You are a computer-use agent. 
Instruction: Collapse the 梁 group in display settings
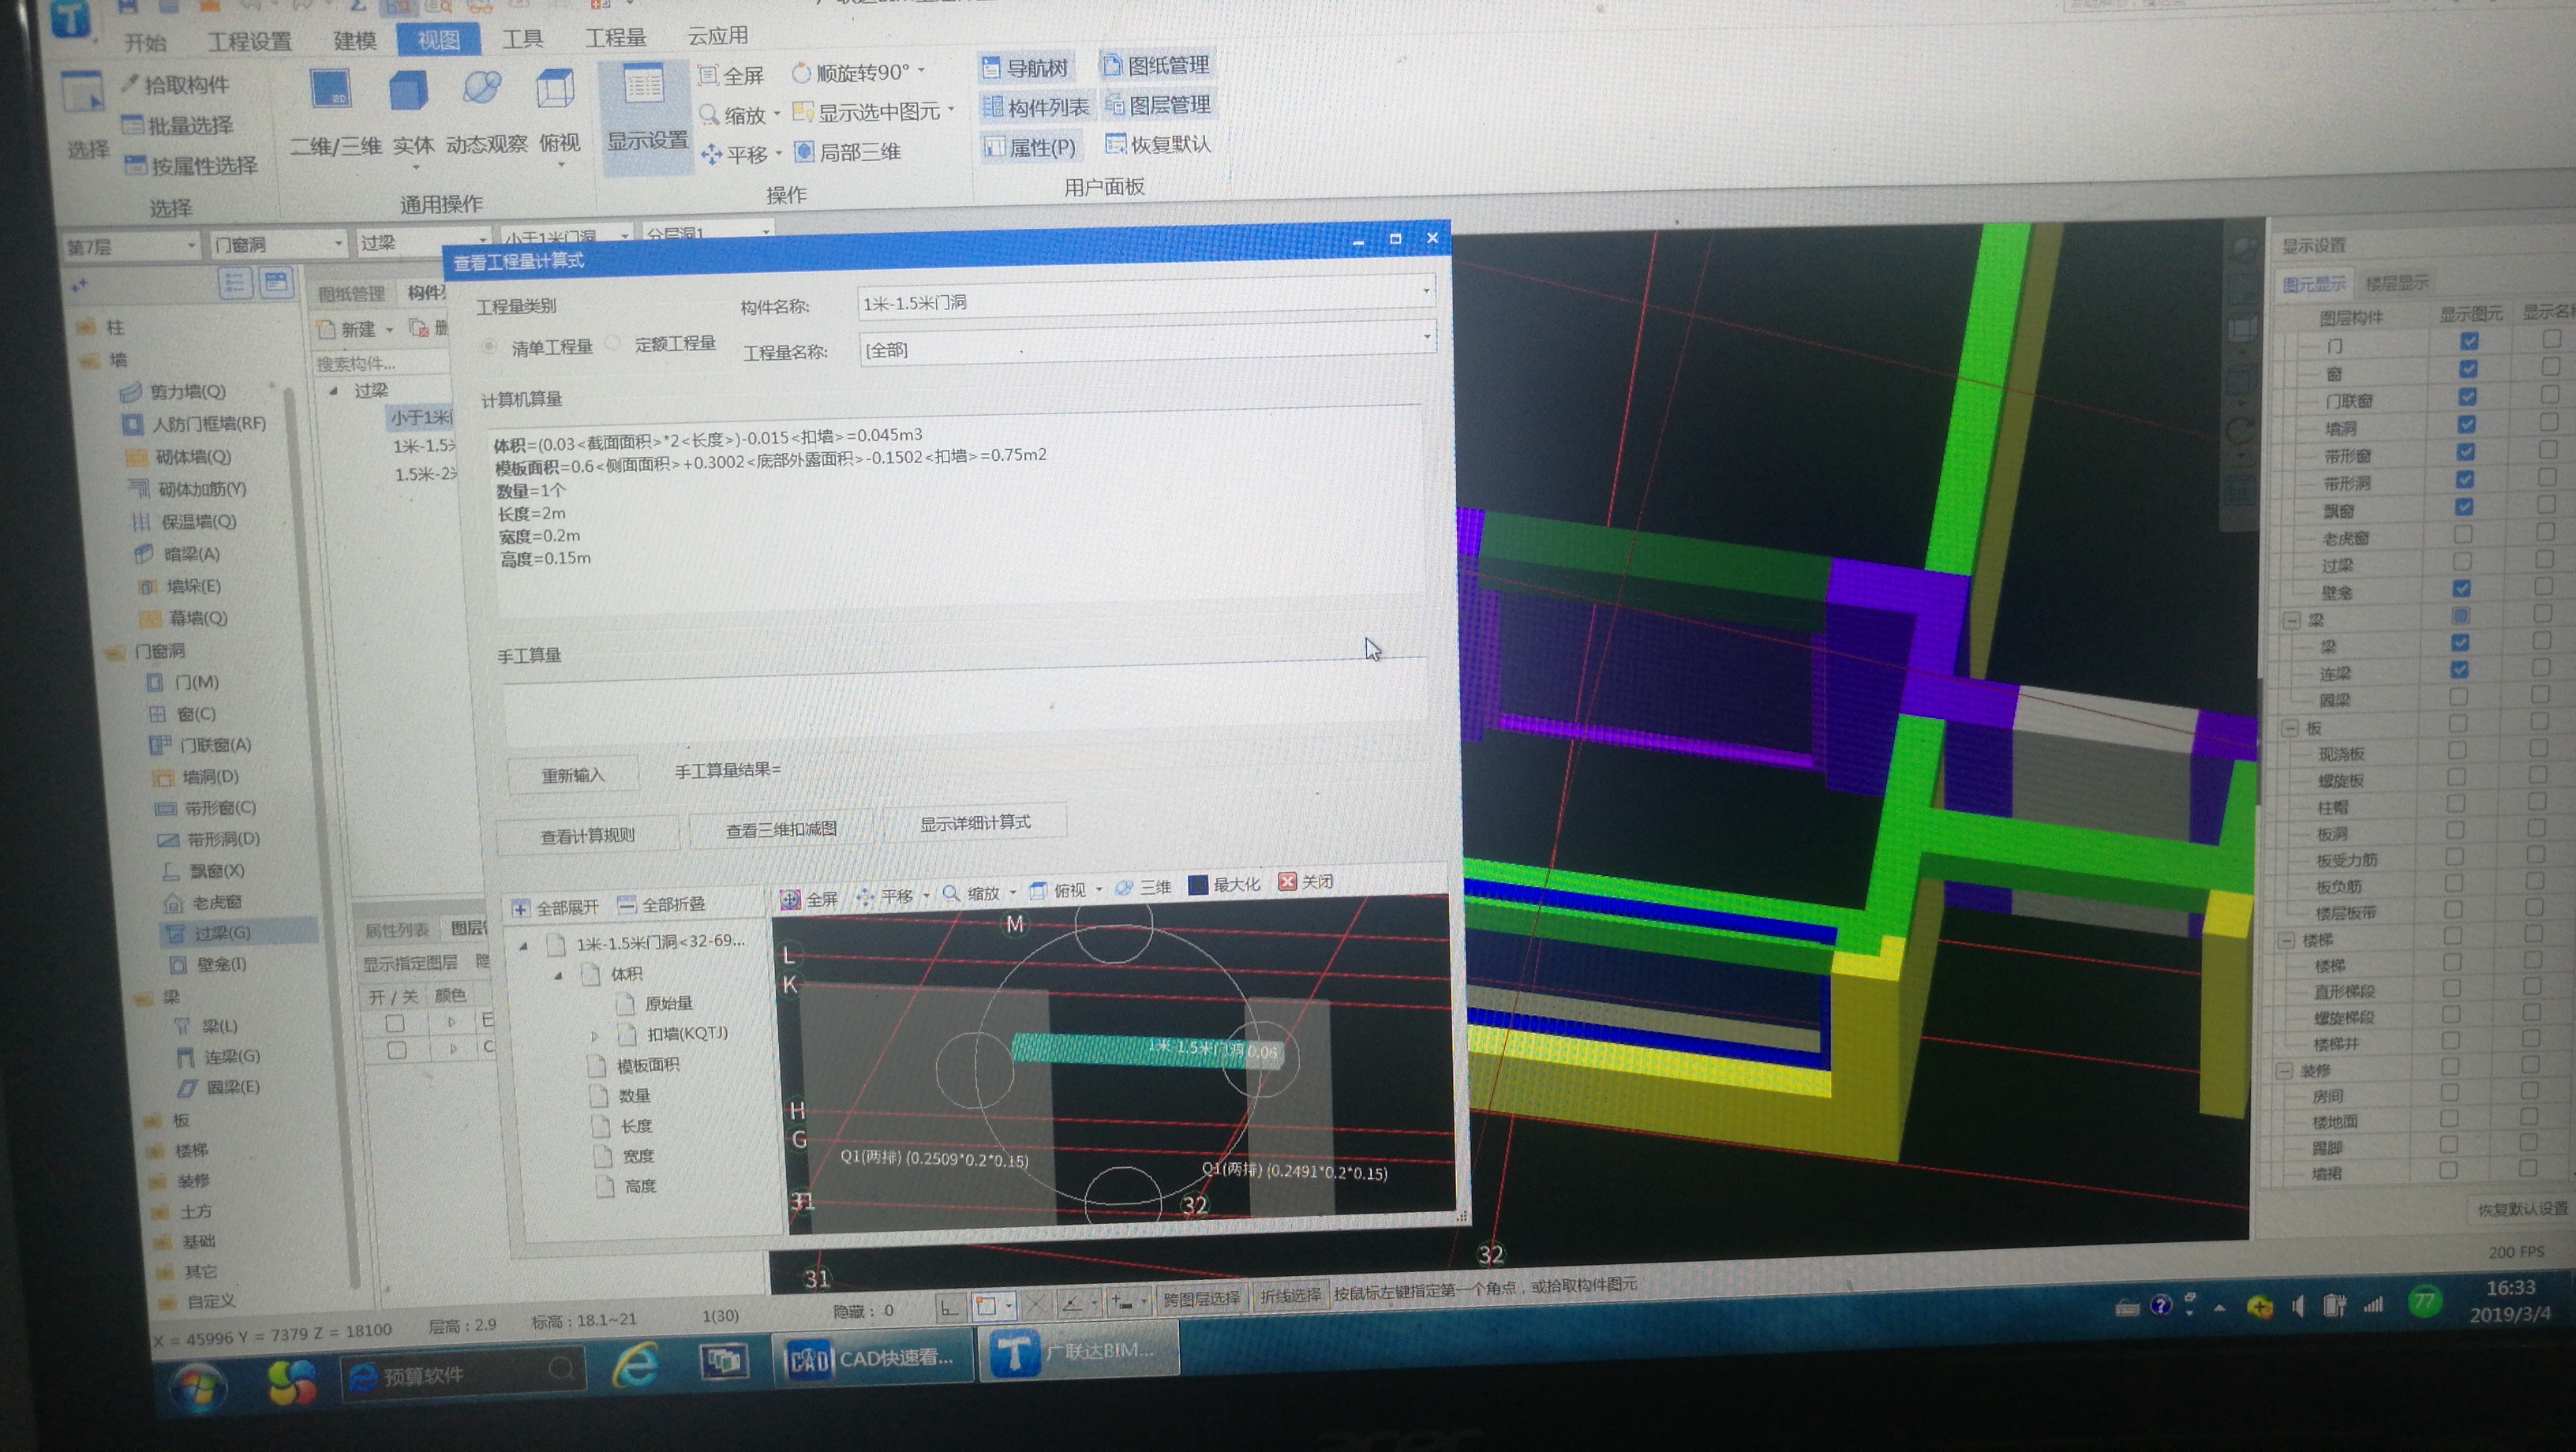click(x=2293, y=620)
